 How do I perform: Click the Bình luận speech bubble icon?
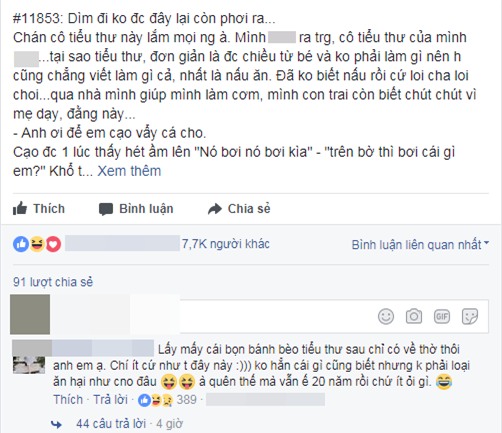(x=106, y=209)
